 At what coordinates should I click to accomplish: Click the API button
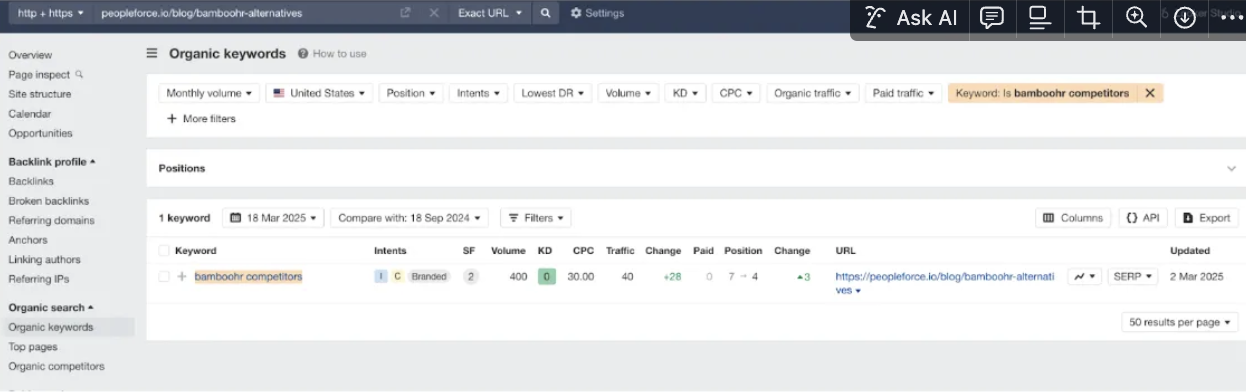1143,217
